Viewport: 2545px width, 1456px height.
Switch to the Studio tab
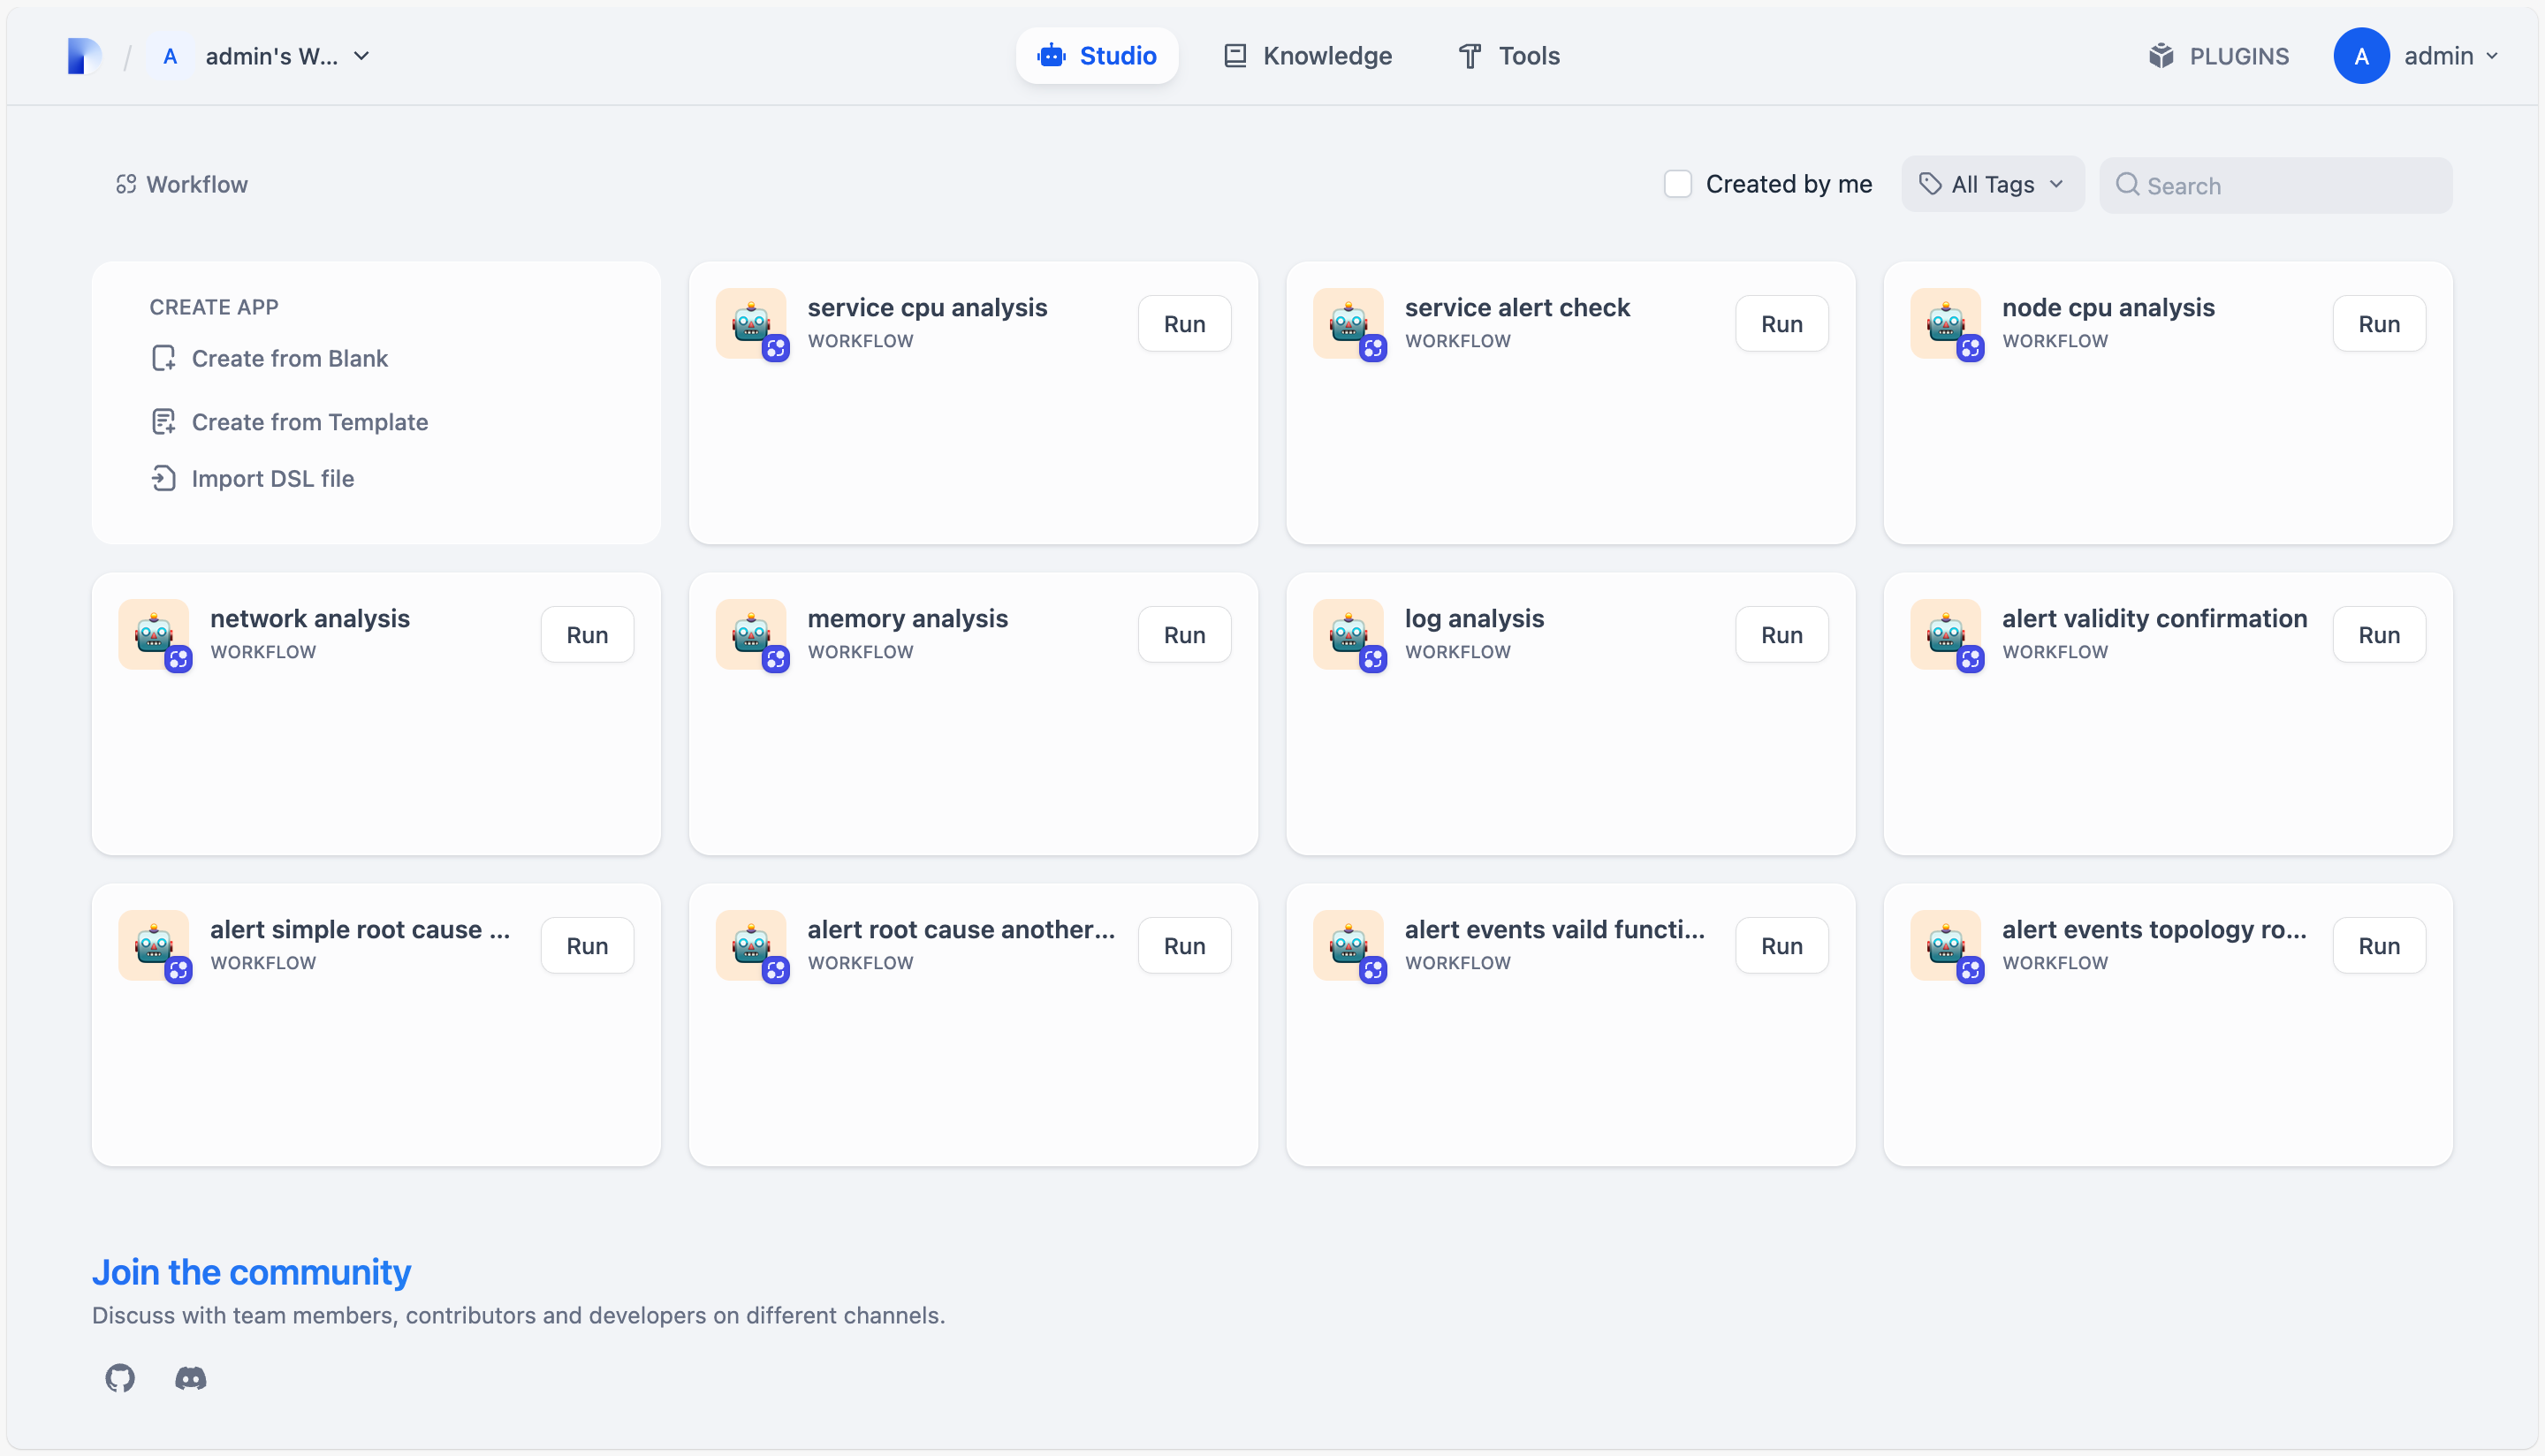click(1097, 56)
